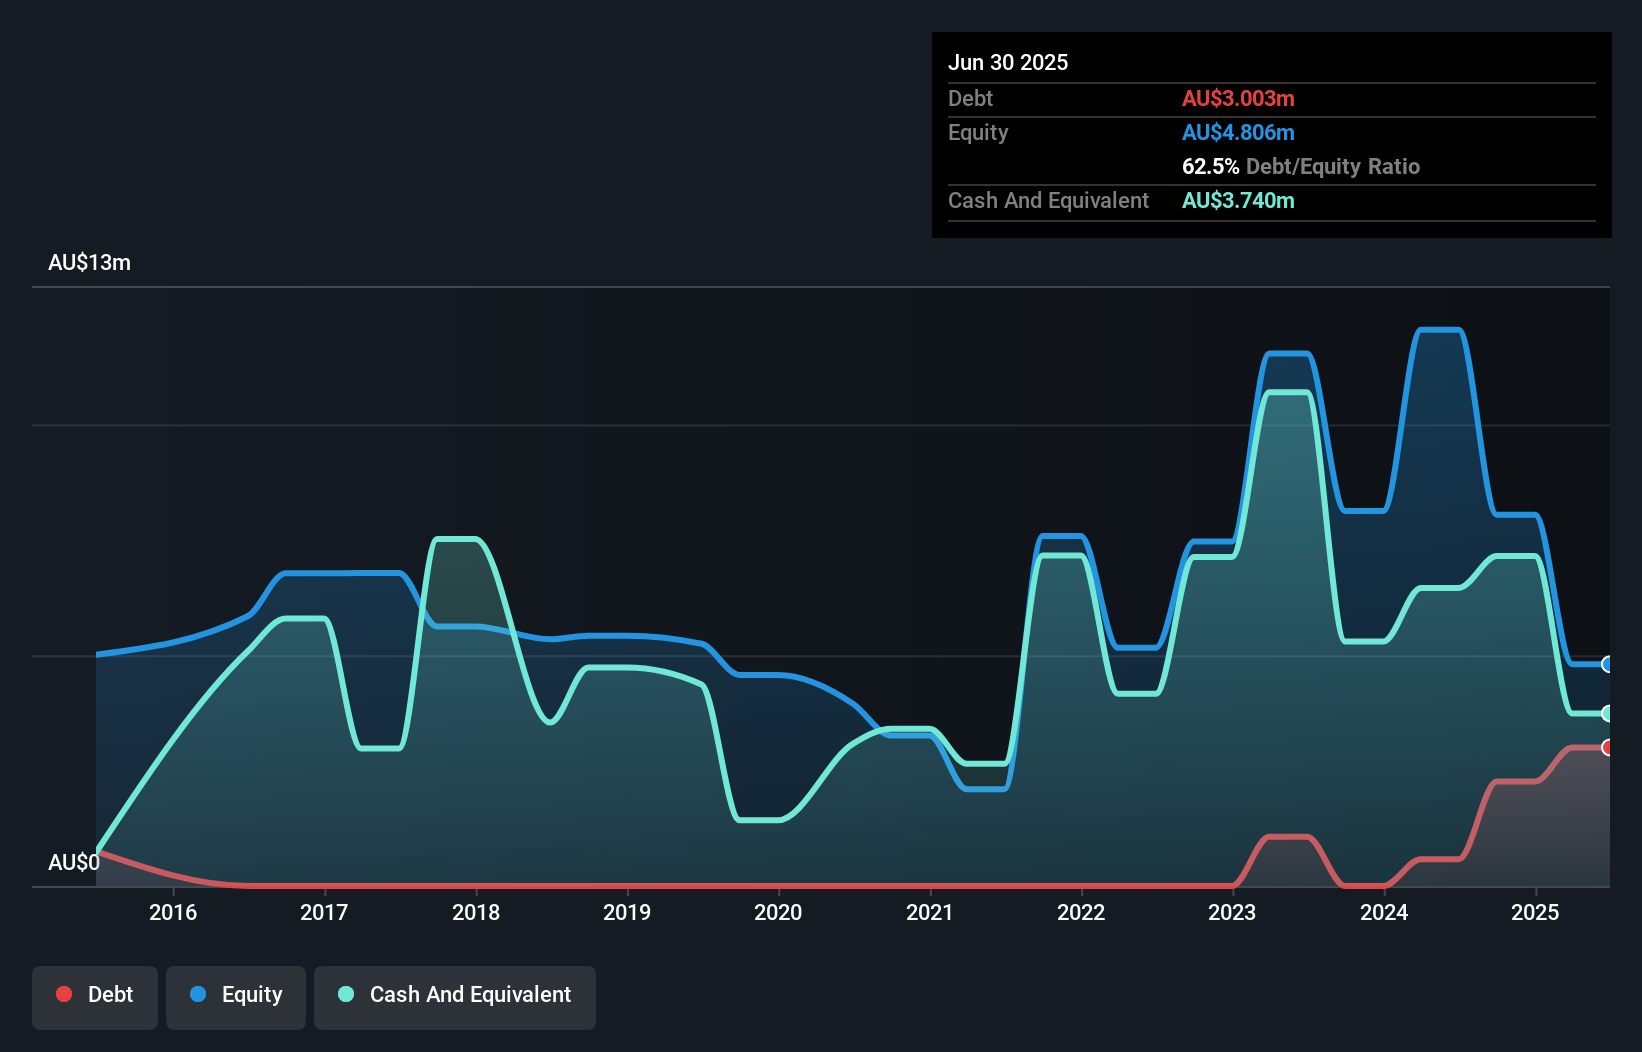Pick the 2020 year tick label

click(778, 912)
